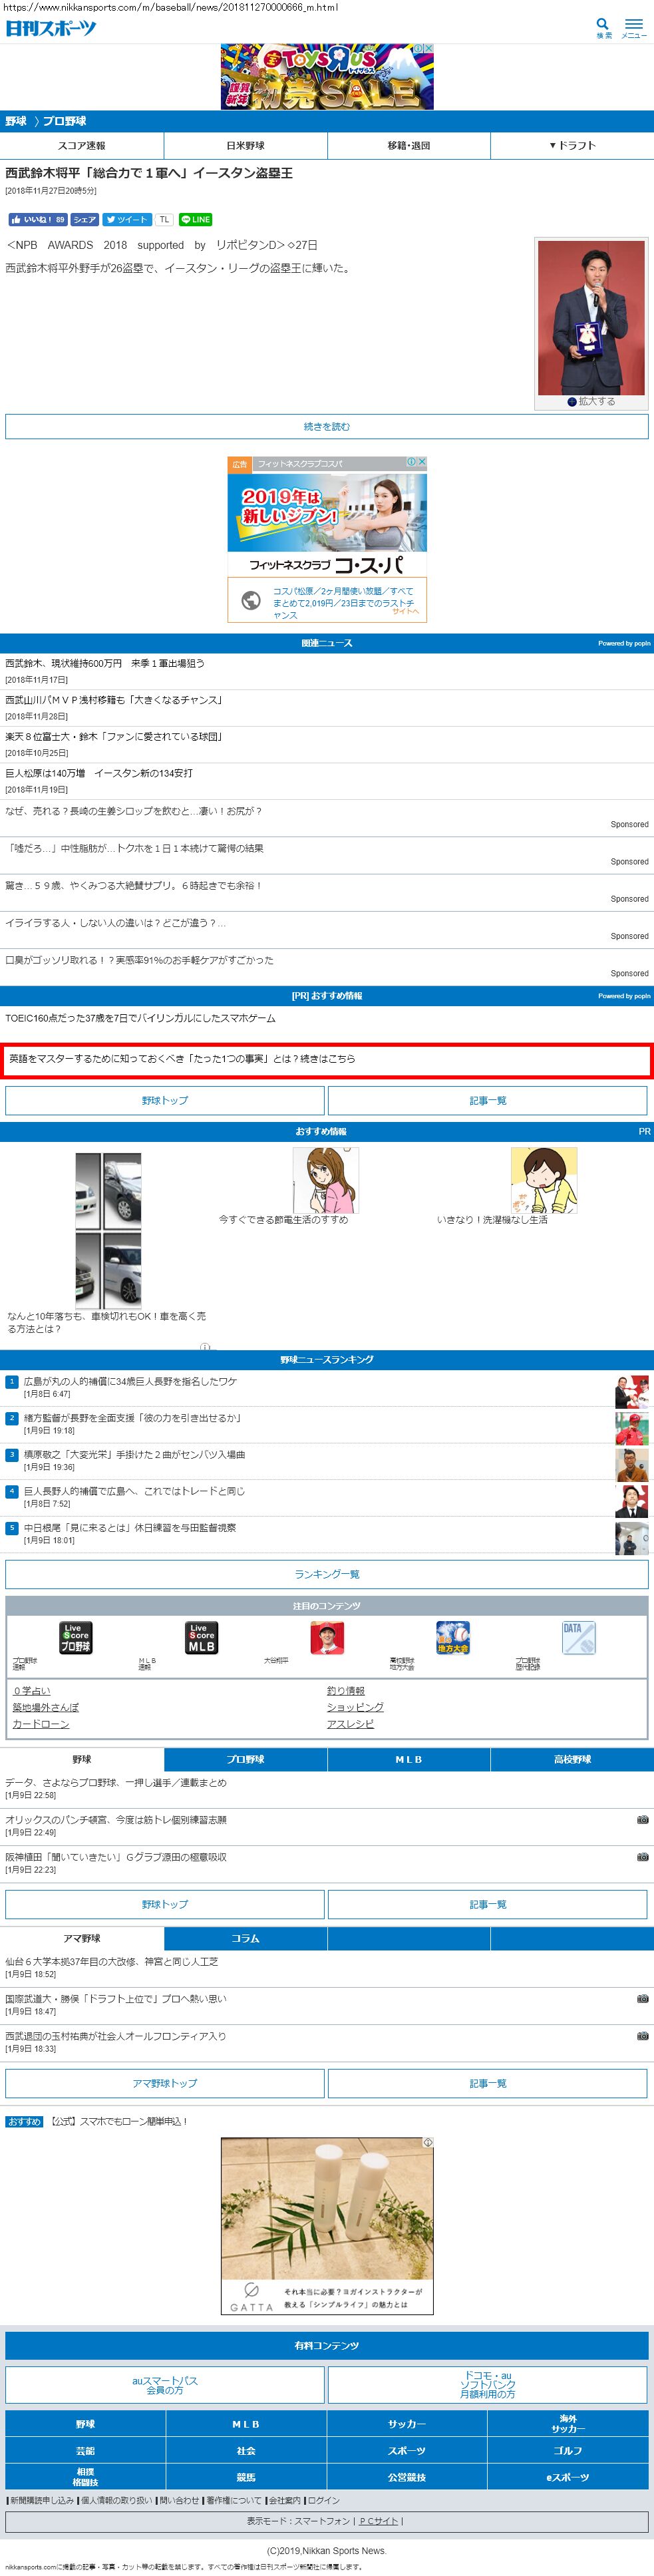Expand the article with 続きを読む
The width and height of the screenshot is (654, 2576).
point(327,426)
